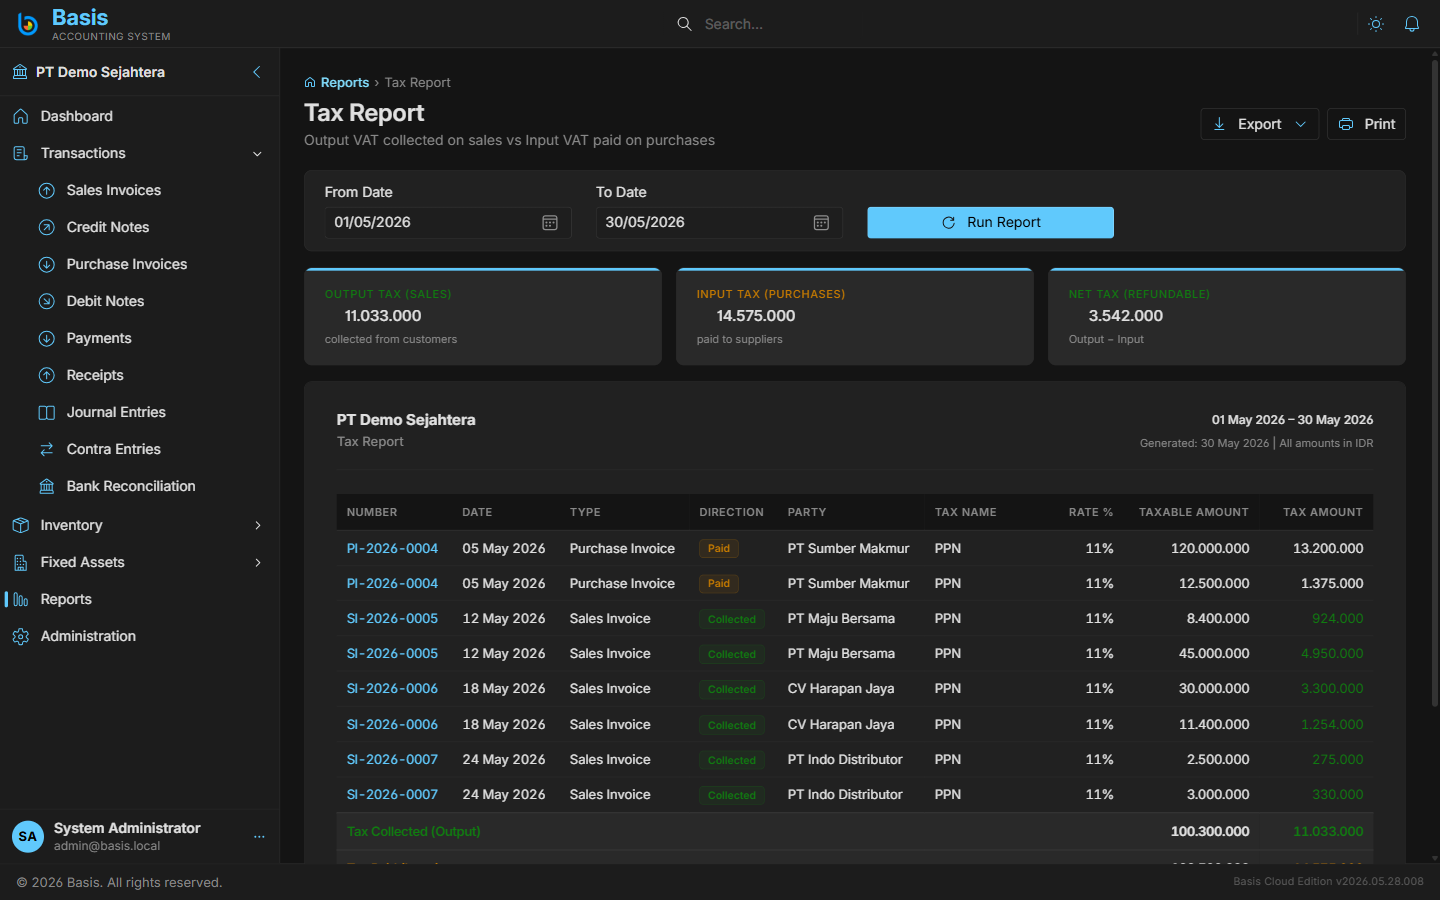1440x900 pixels.
Task: Click the page vertical scrollbar
Action: (x=1435, y=380)
